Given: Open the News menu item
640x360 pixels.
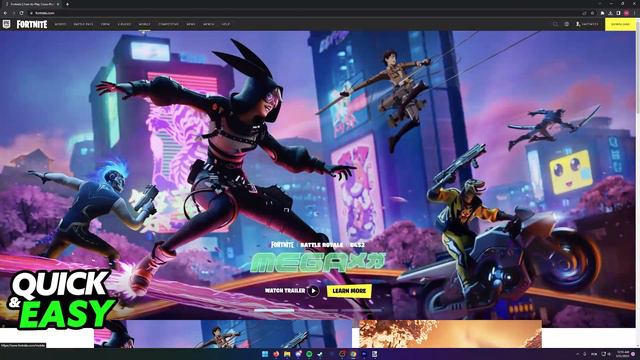Looking at the screenshot, I should (x=191, y=24).
